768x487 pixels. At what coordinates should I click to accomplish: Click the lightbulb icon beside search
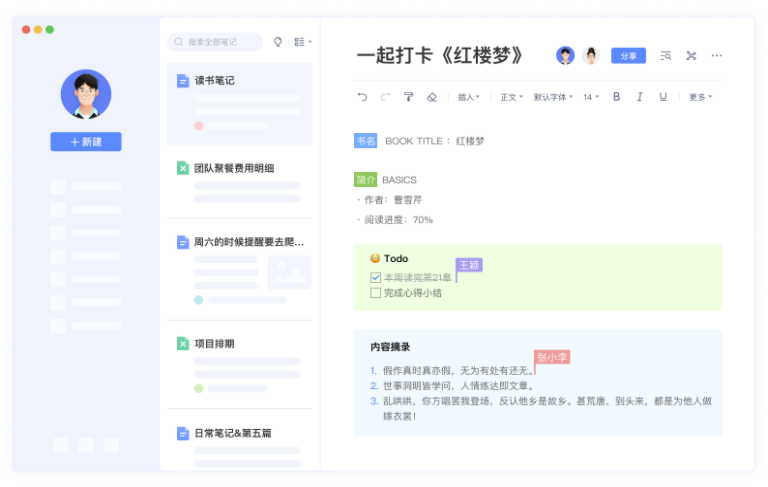[x=278, y=42]
